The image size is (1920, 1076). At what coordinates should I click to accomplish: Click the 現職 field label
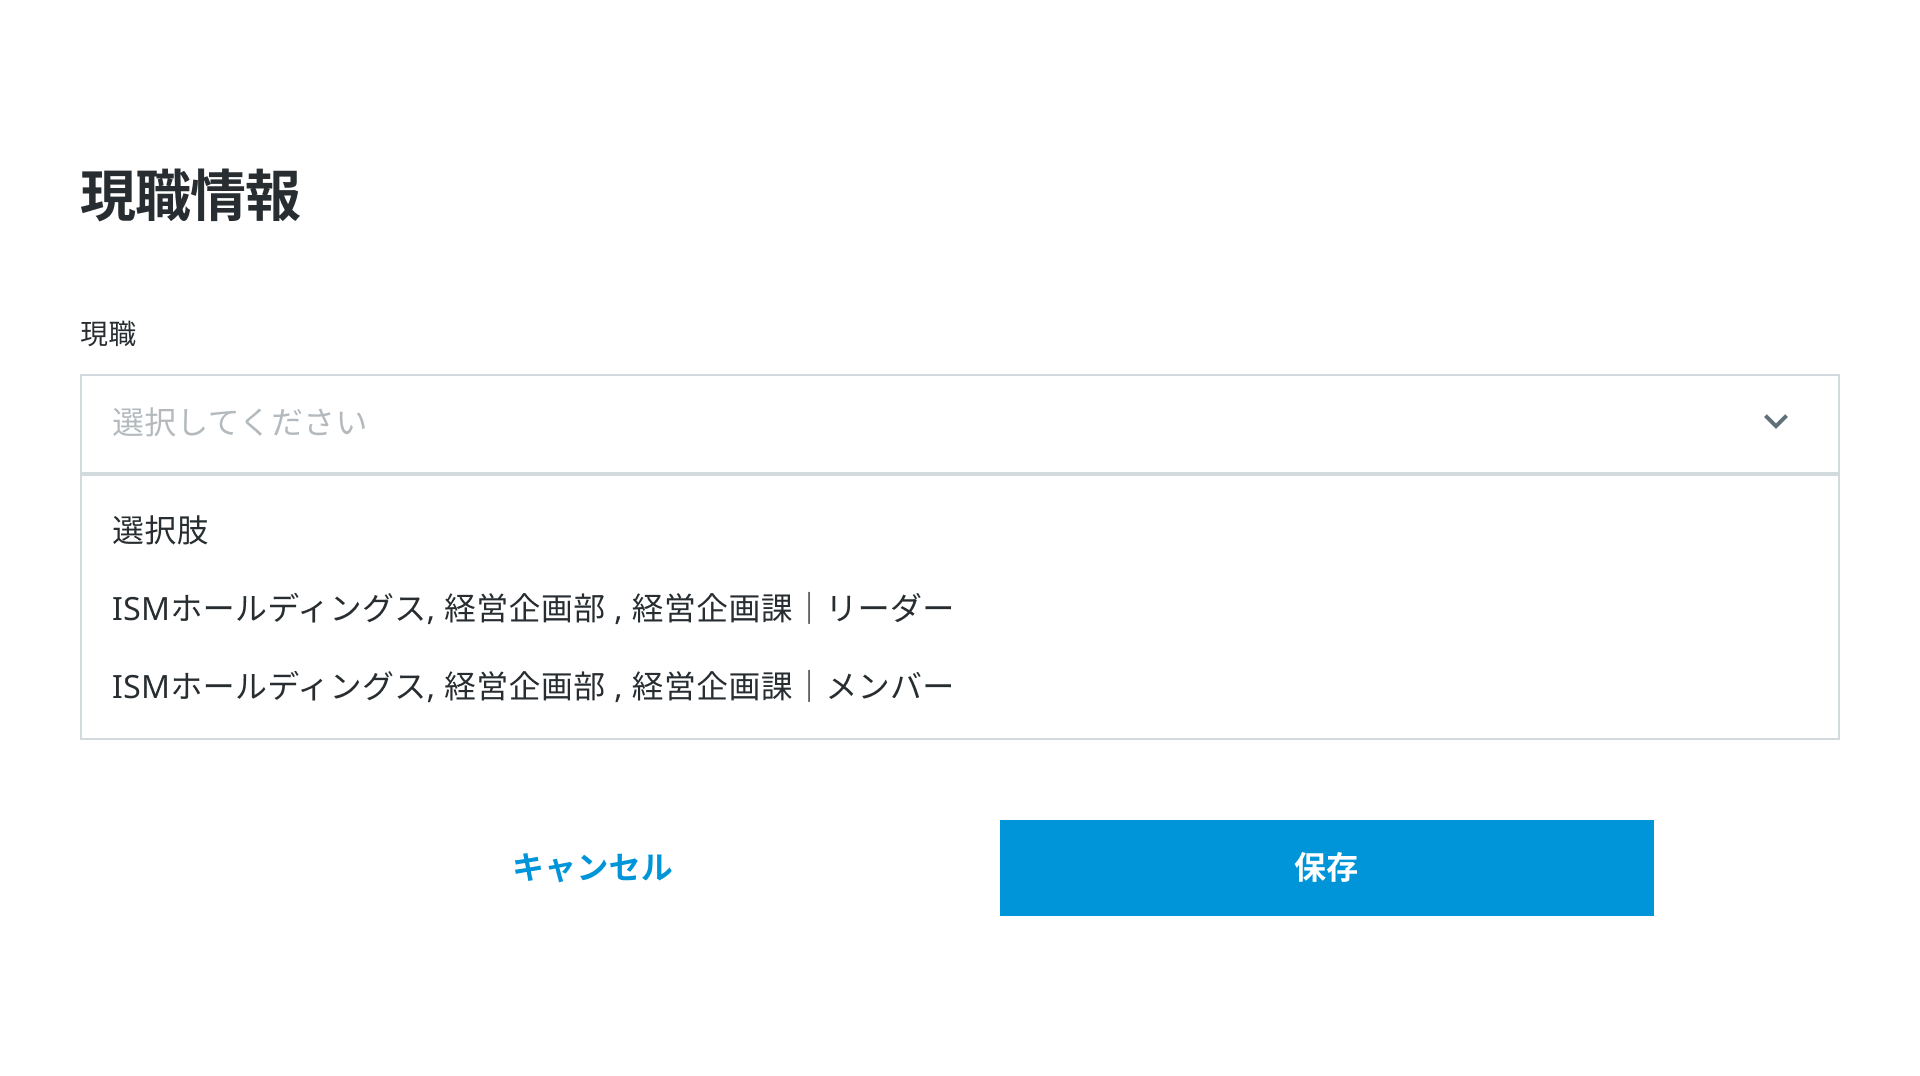[108, 334]
